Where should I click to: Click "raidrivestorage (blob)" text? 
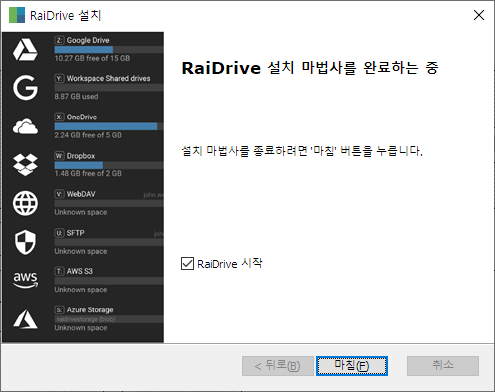pos(86,319)
